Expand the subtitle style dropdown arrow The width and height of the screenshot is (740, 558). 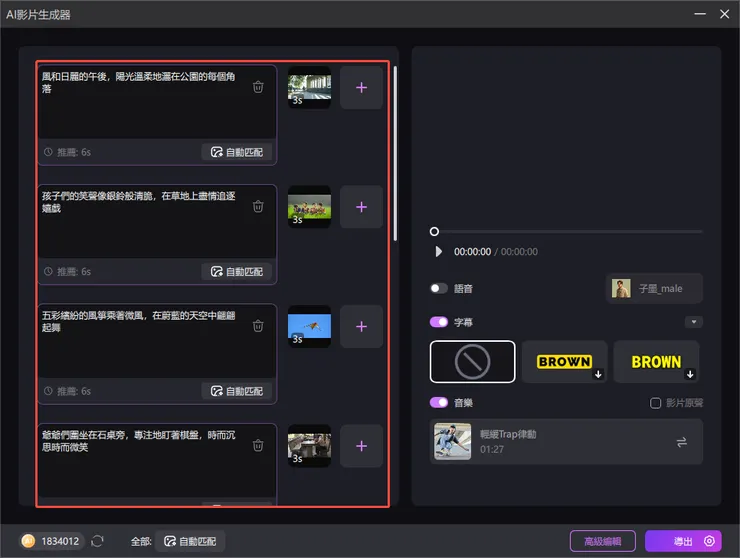pos(694,322)
